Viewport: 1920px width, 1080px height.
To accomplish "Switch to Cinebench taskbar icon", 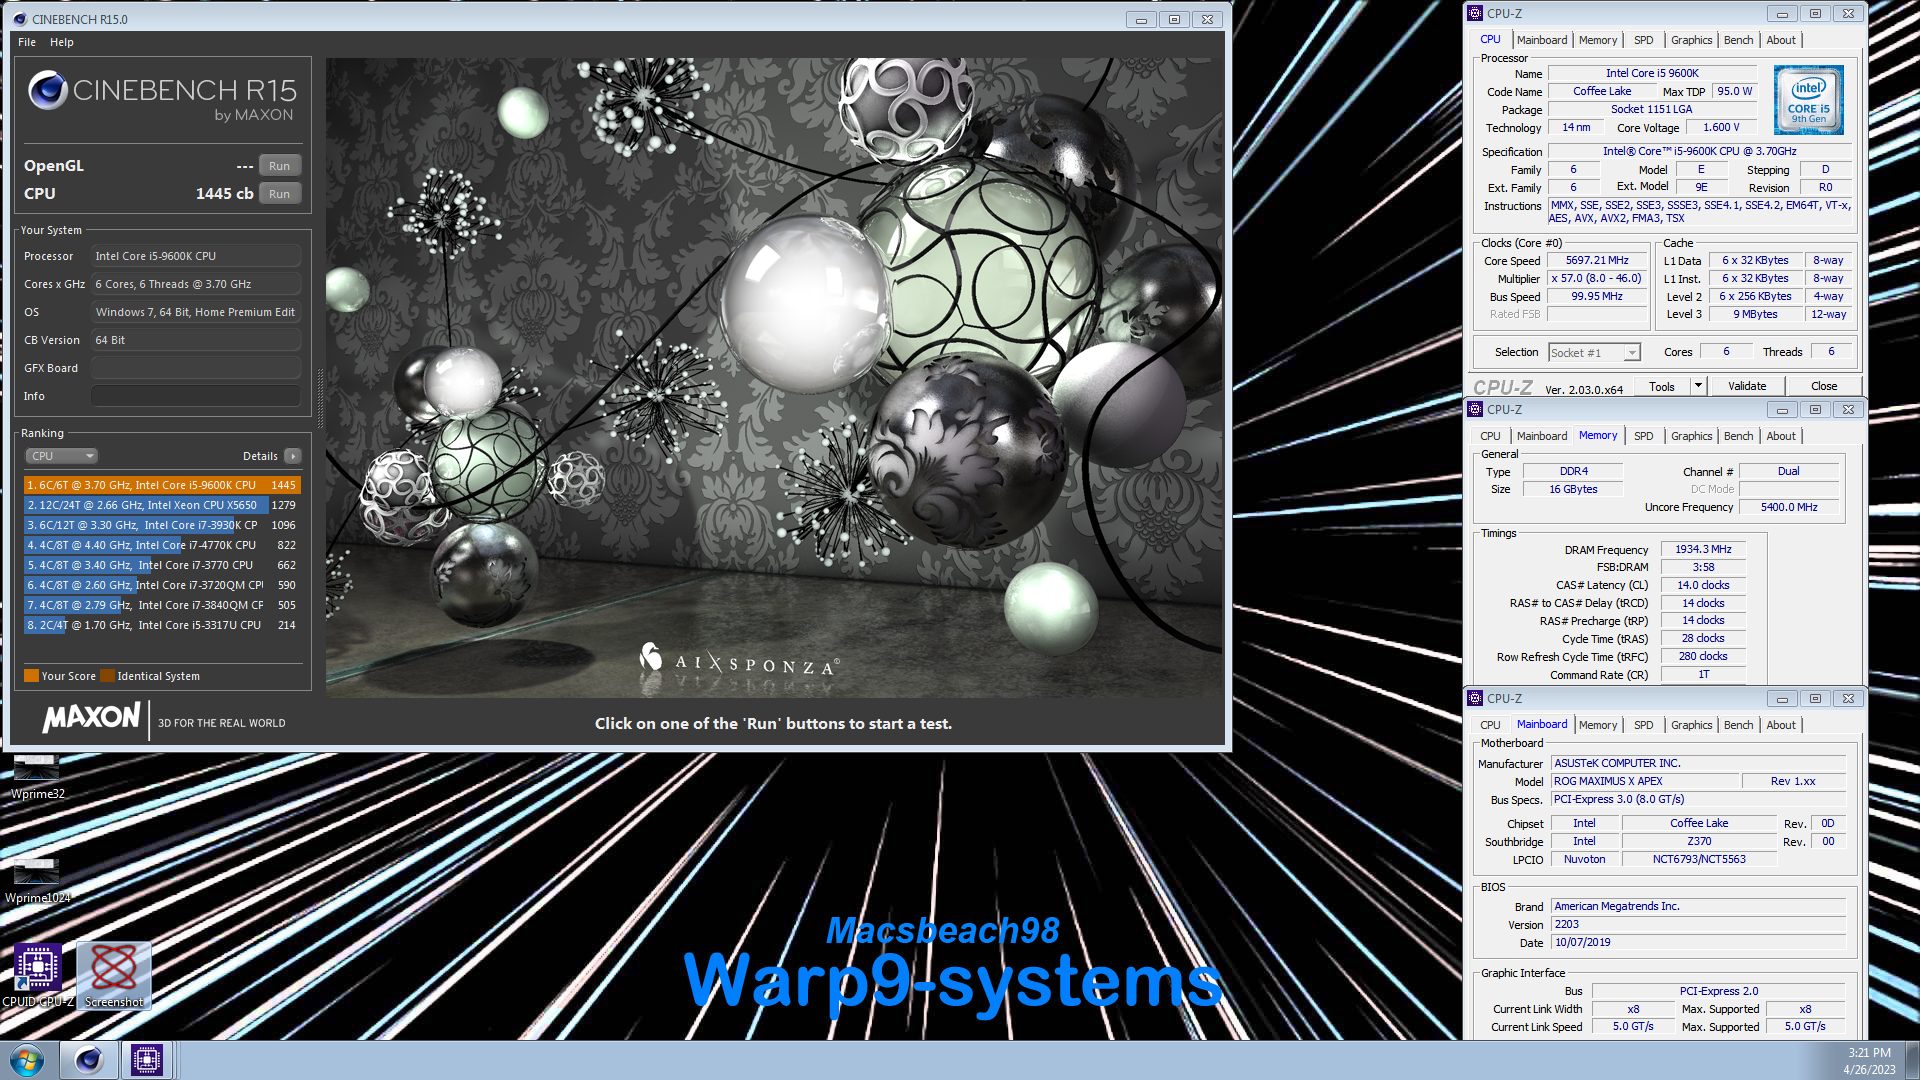I will (x=89, y=1060).
